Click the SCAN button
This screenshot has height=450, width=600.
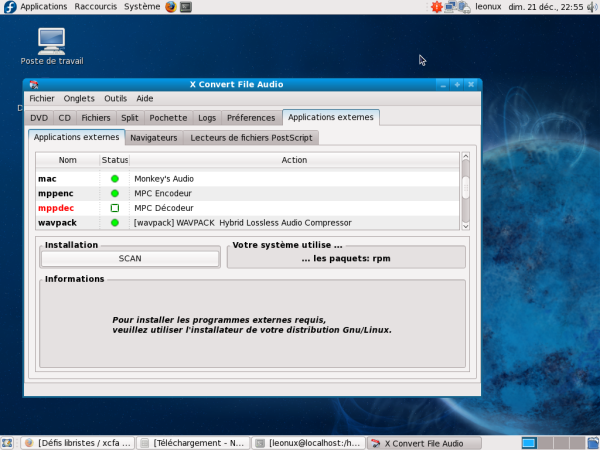click(130, 259)
